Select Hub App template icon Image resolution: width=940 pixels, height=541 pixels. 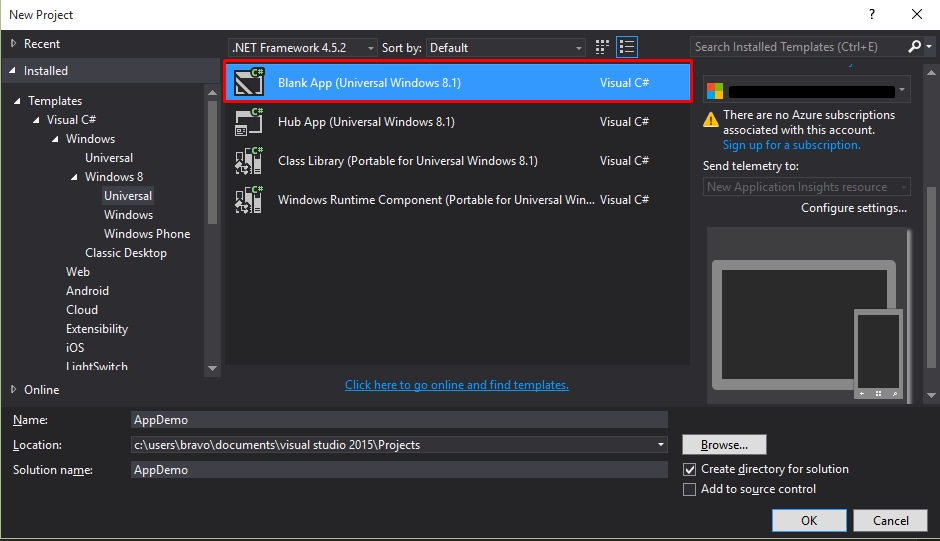point(249,122)
